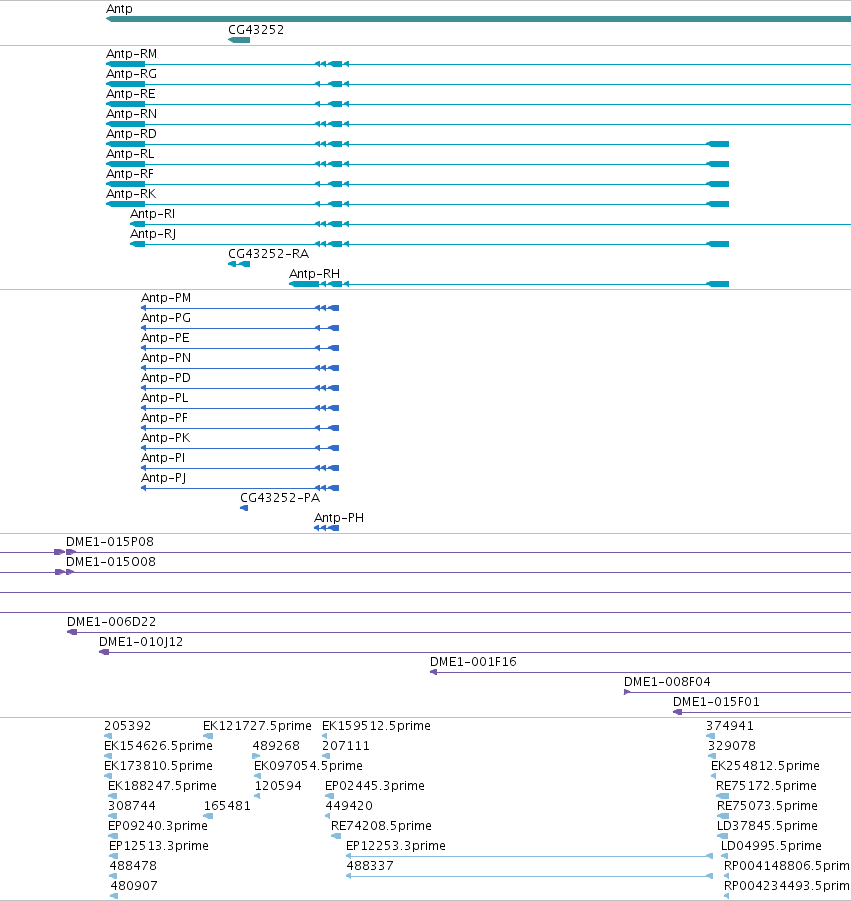Select EST feature 308744
This screenshot has height=901, width=851.
click(132, 806)
